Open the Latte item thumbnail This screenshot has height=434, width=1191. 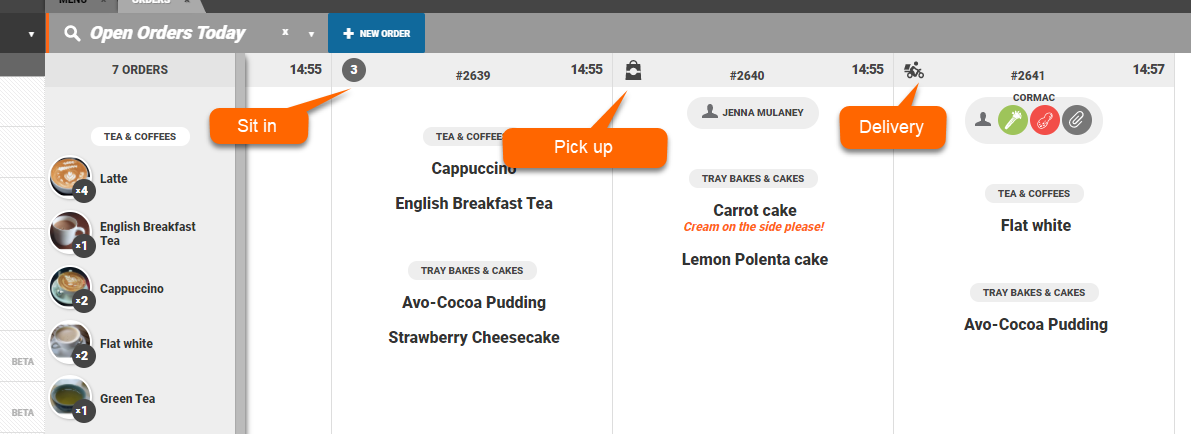point(70,178)
